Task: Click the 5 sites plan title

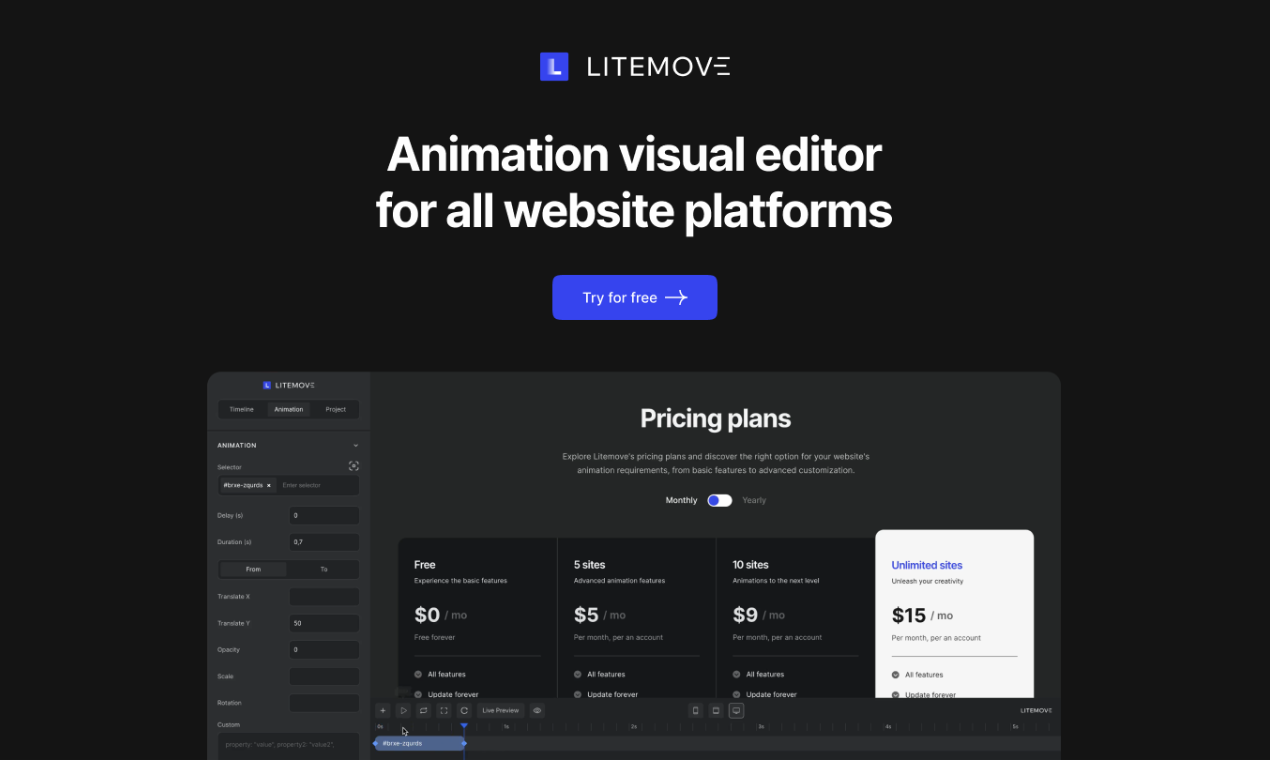Action: click(x=589, y=565)
